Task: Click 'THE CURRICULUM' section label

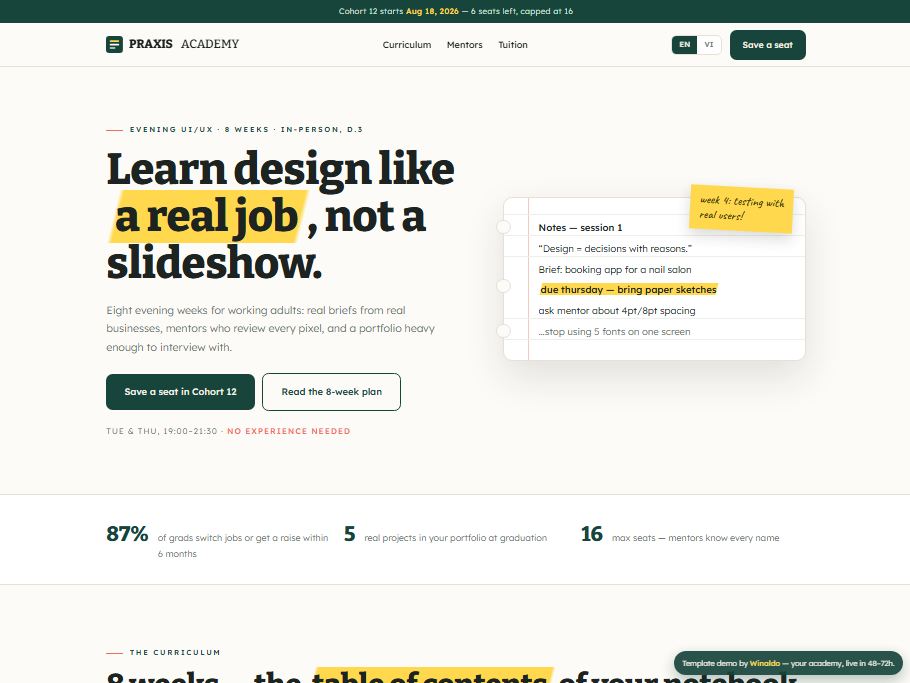Action: (x=175, y=652)
